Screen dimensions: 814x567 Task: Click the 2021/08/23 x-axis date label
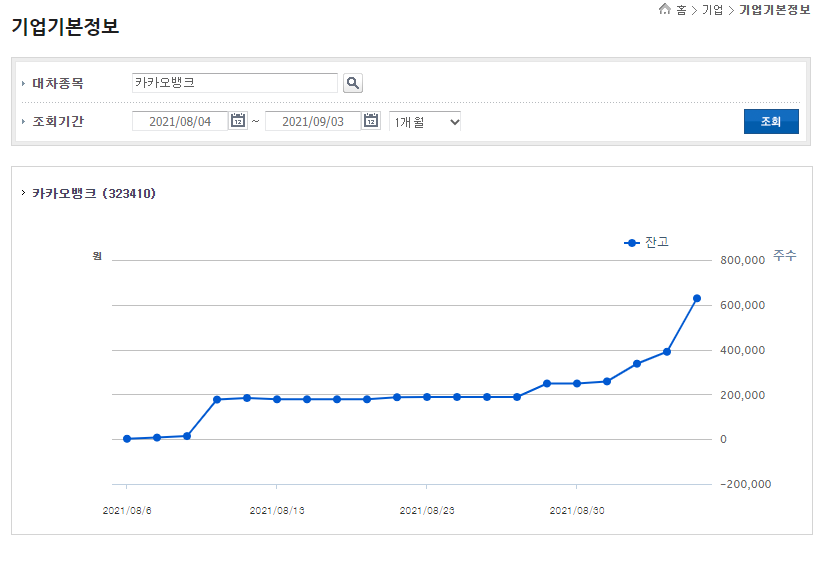427,510
